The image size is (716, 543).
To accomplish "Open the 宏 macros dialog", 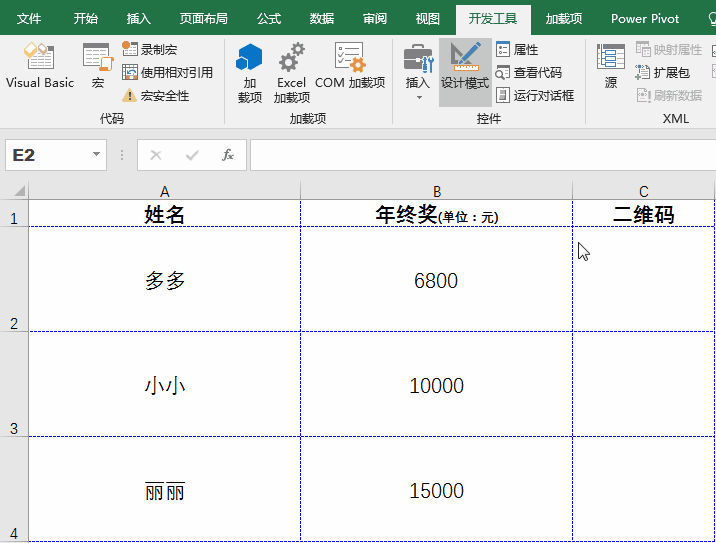I will (x=98, y=66).
